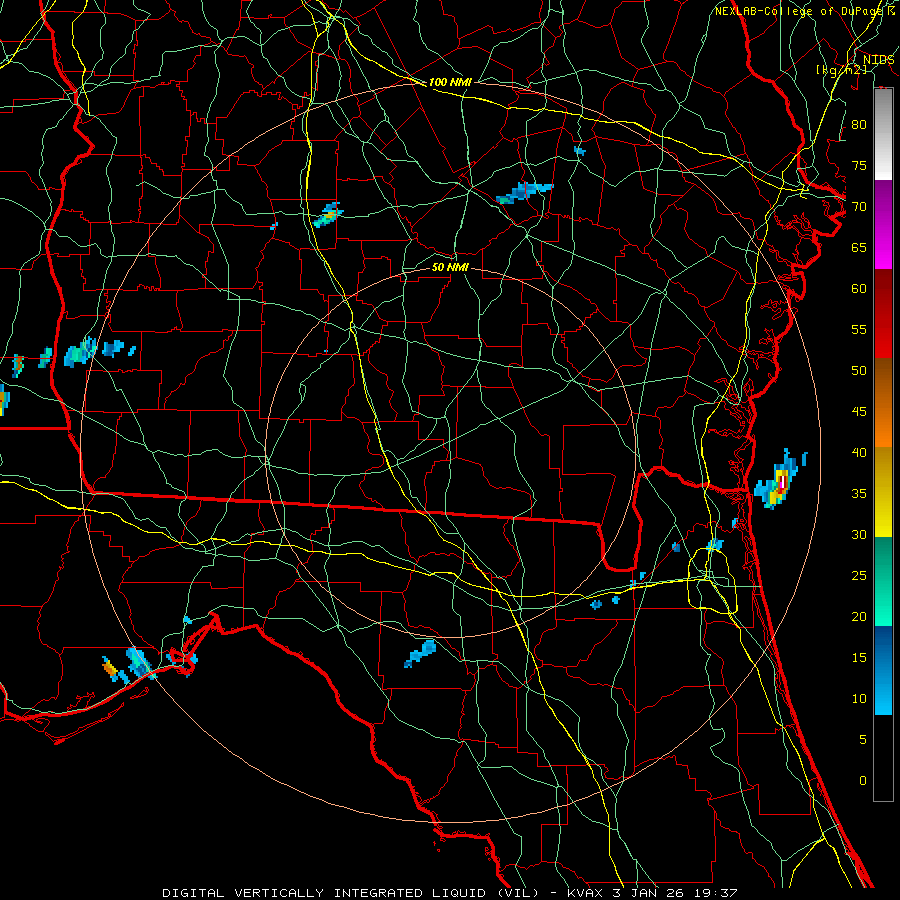Select legend value 60 on the VIL scale
Image resolution: width=900 pixels, height=900 pixels.
click(859, 289)
